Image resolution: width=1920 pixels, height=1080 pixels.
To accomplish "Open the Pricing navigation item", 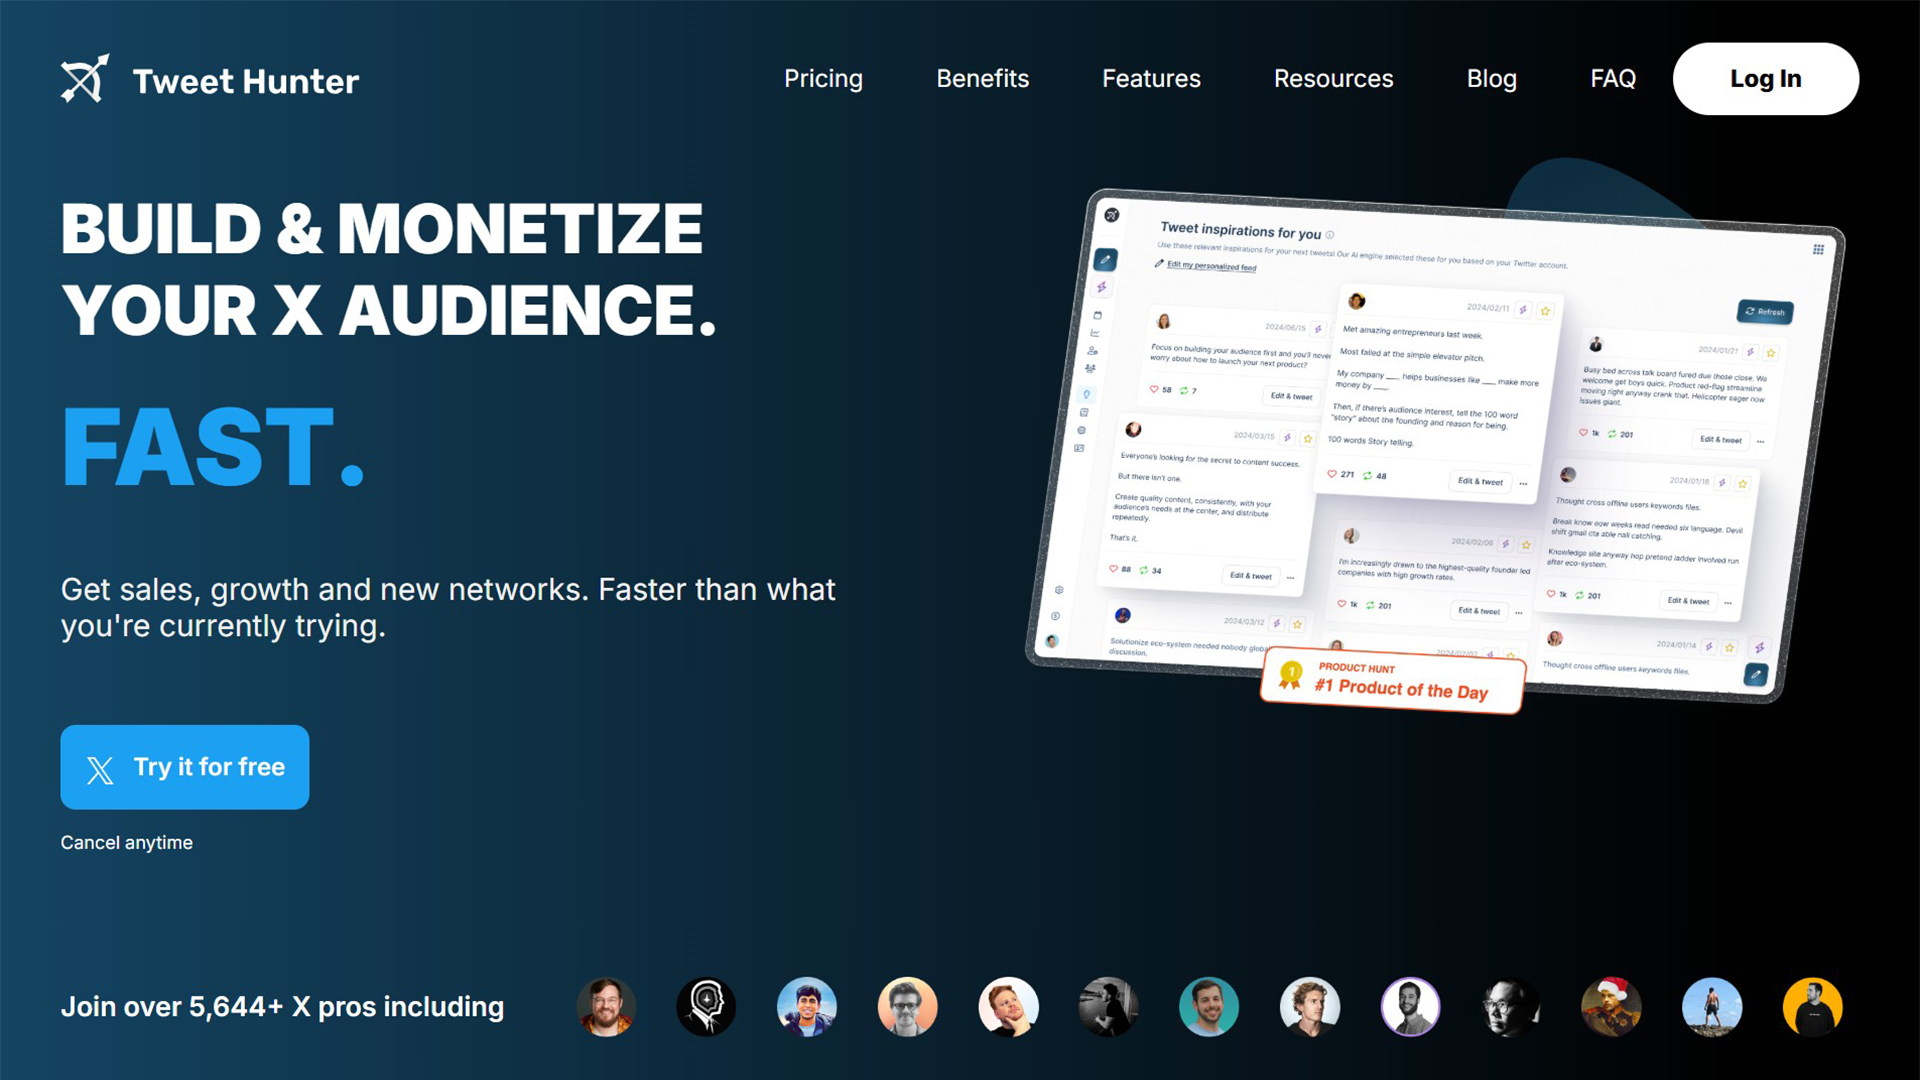I will tap(823, 78).
